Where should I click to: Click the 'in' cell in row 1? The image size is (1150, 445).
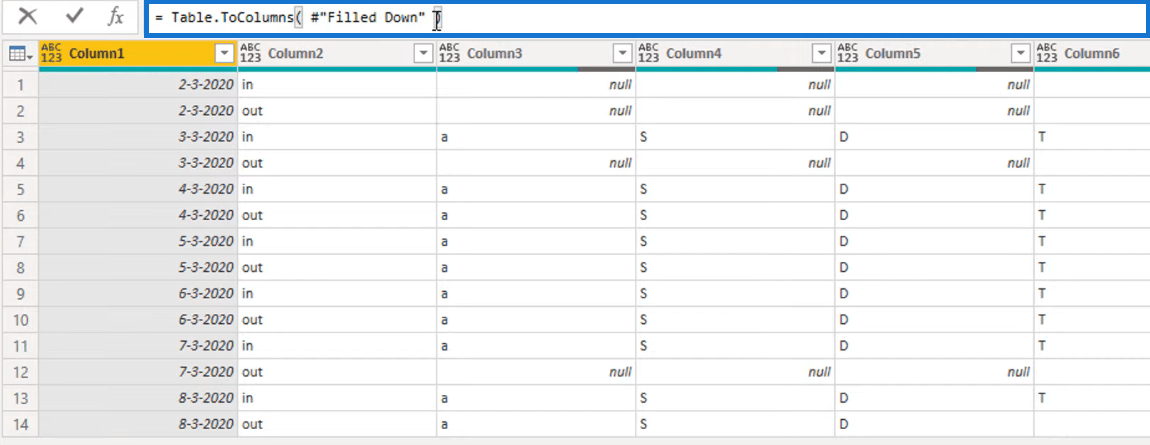[337, 85]
